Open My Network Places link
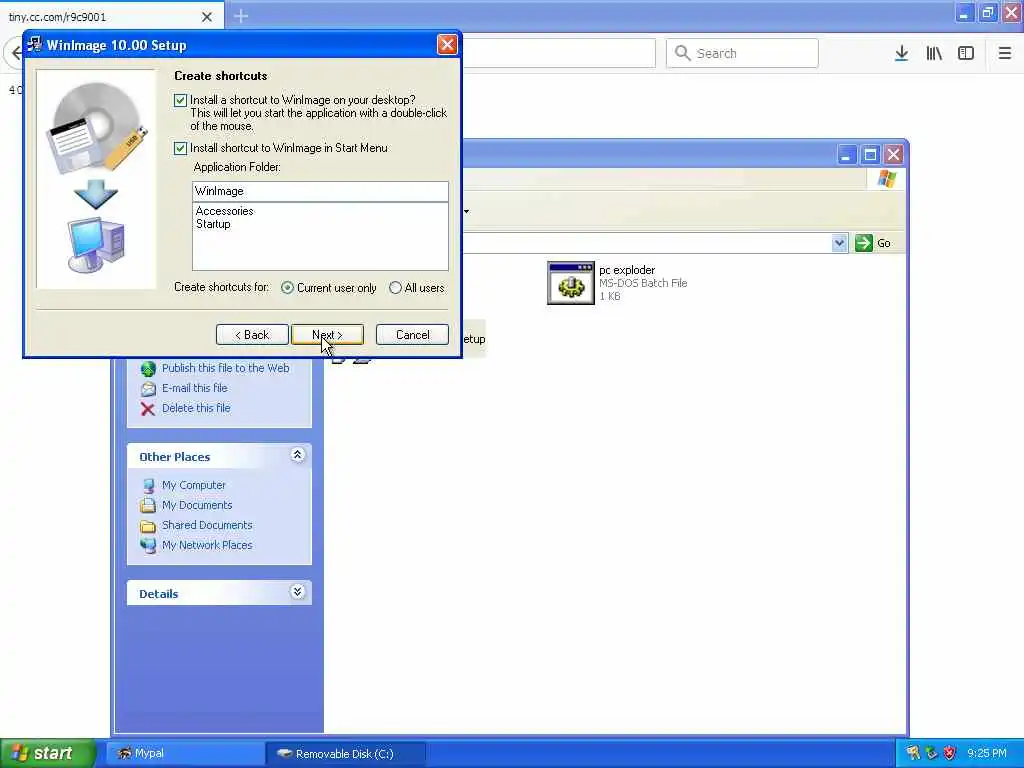This screenshot has width=1024, height=768. pyautogui.click(x=207, y=545)
